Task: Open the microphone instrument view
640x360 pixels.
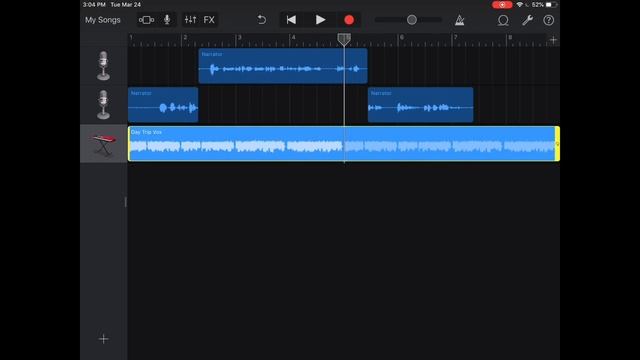Action: pos(167,20)
